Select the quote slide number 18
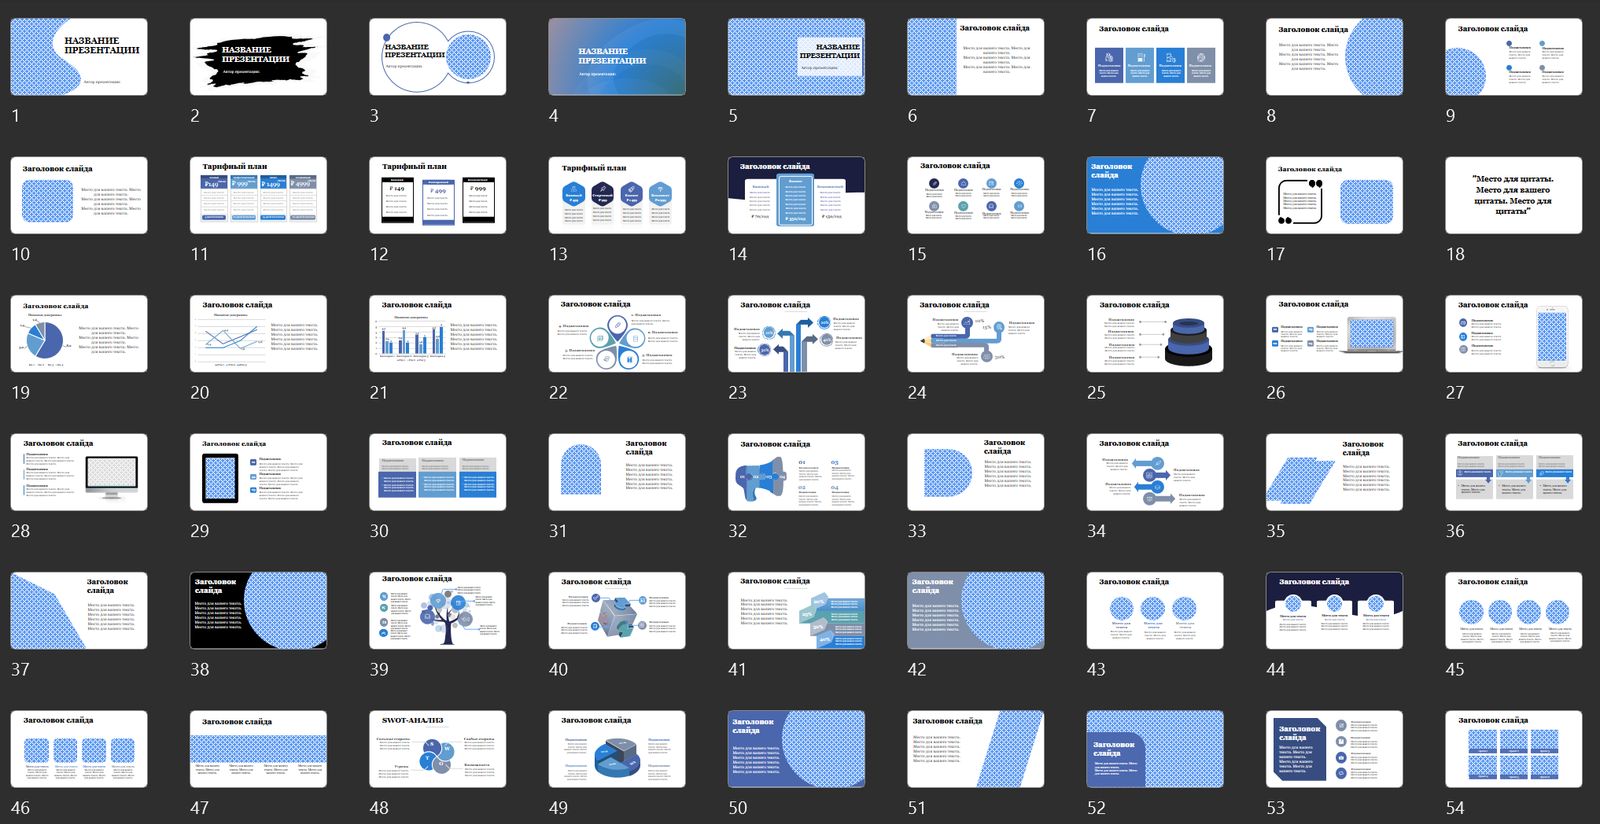Image resolution: width=1600 pixels, height=824 pixels. click(x=1513, y=195)
